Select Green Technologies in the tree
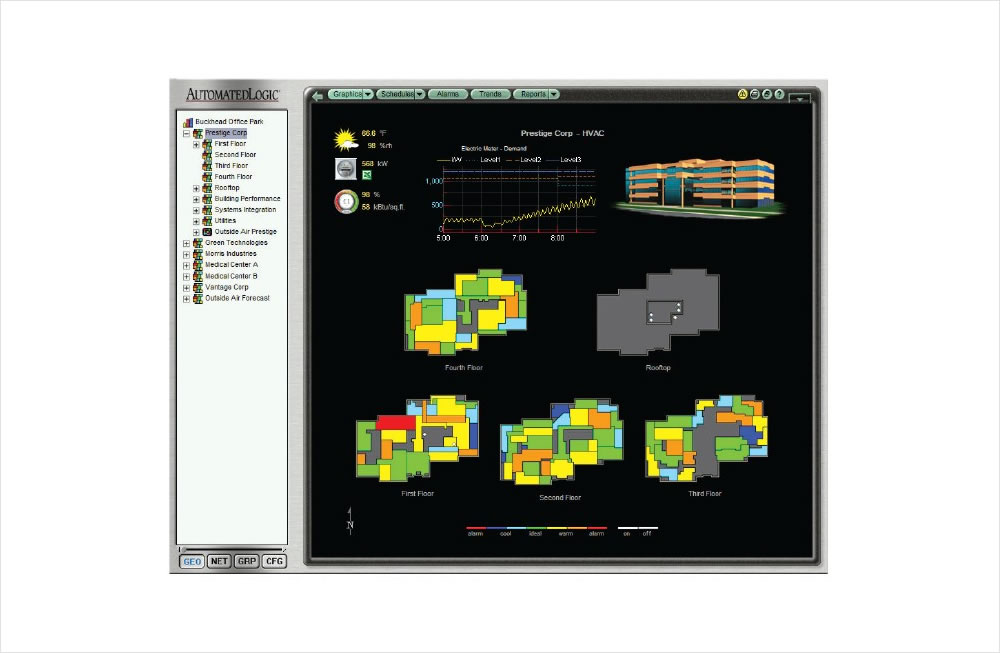This screenshot has height=653, width=1000. [236, 243]
